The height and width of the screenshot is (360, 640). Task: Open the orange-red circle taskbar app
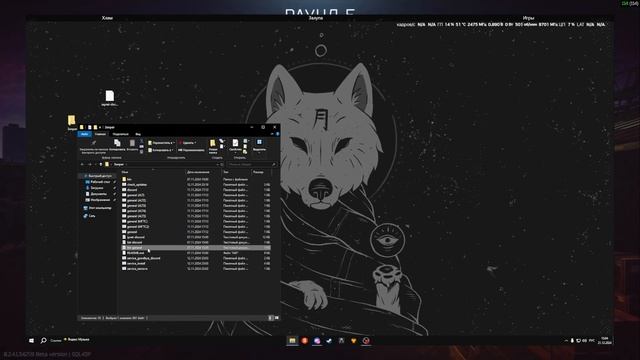click(x=304, y=340)
